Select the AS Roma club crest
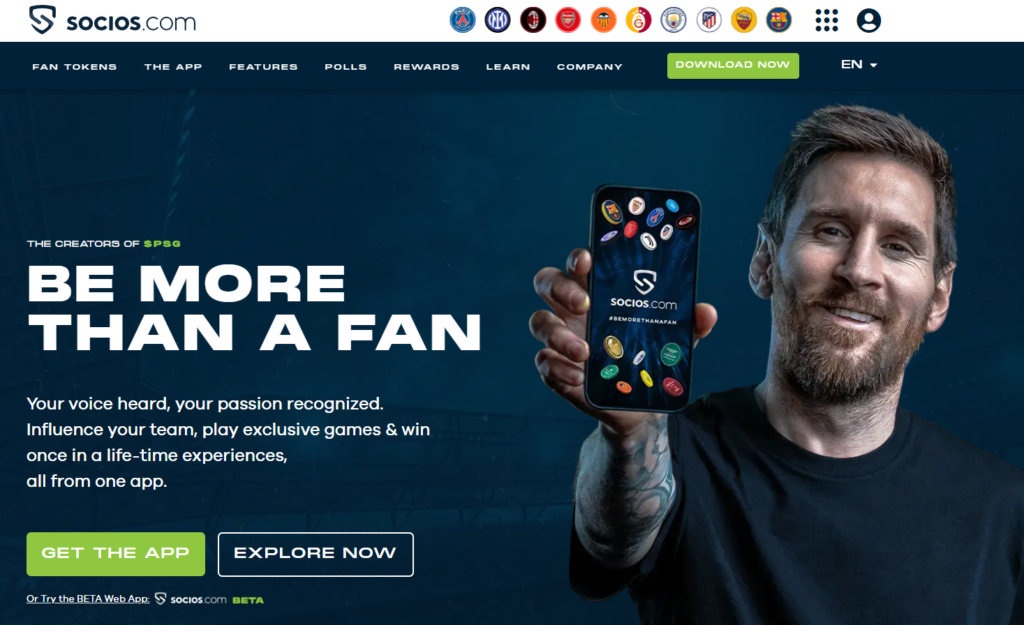This screenshot has height=625, width=1024. [x=744, y=20]
